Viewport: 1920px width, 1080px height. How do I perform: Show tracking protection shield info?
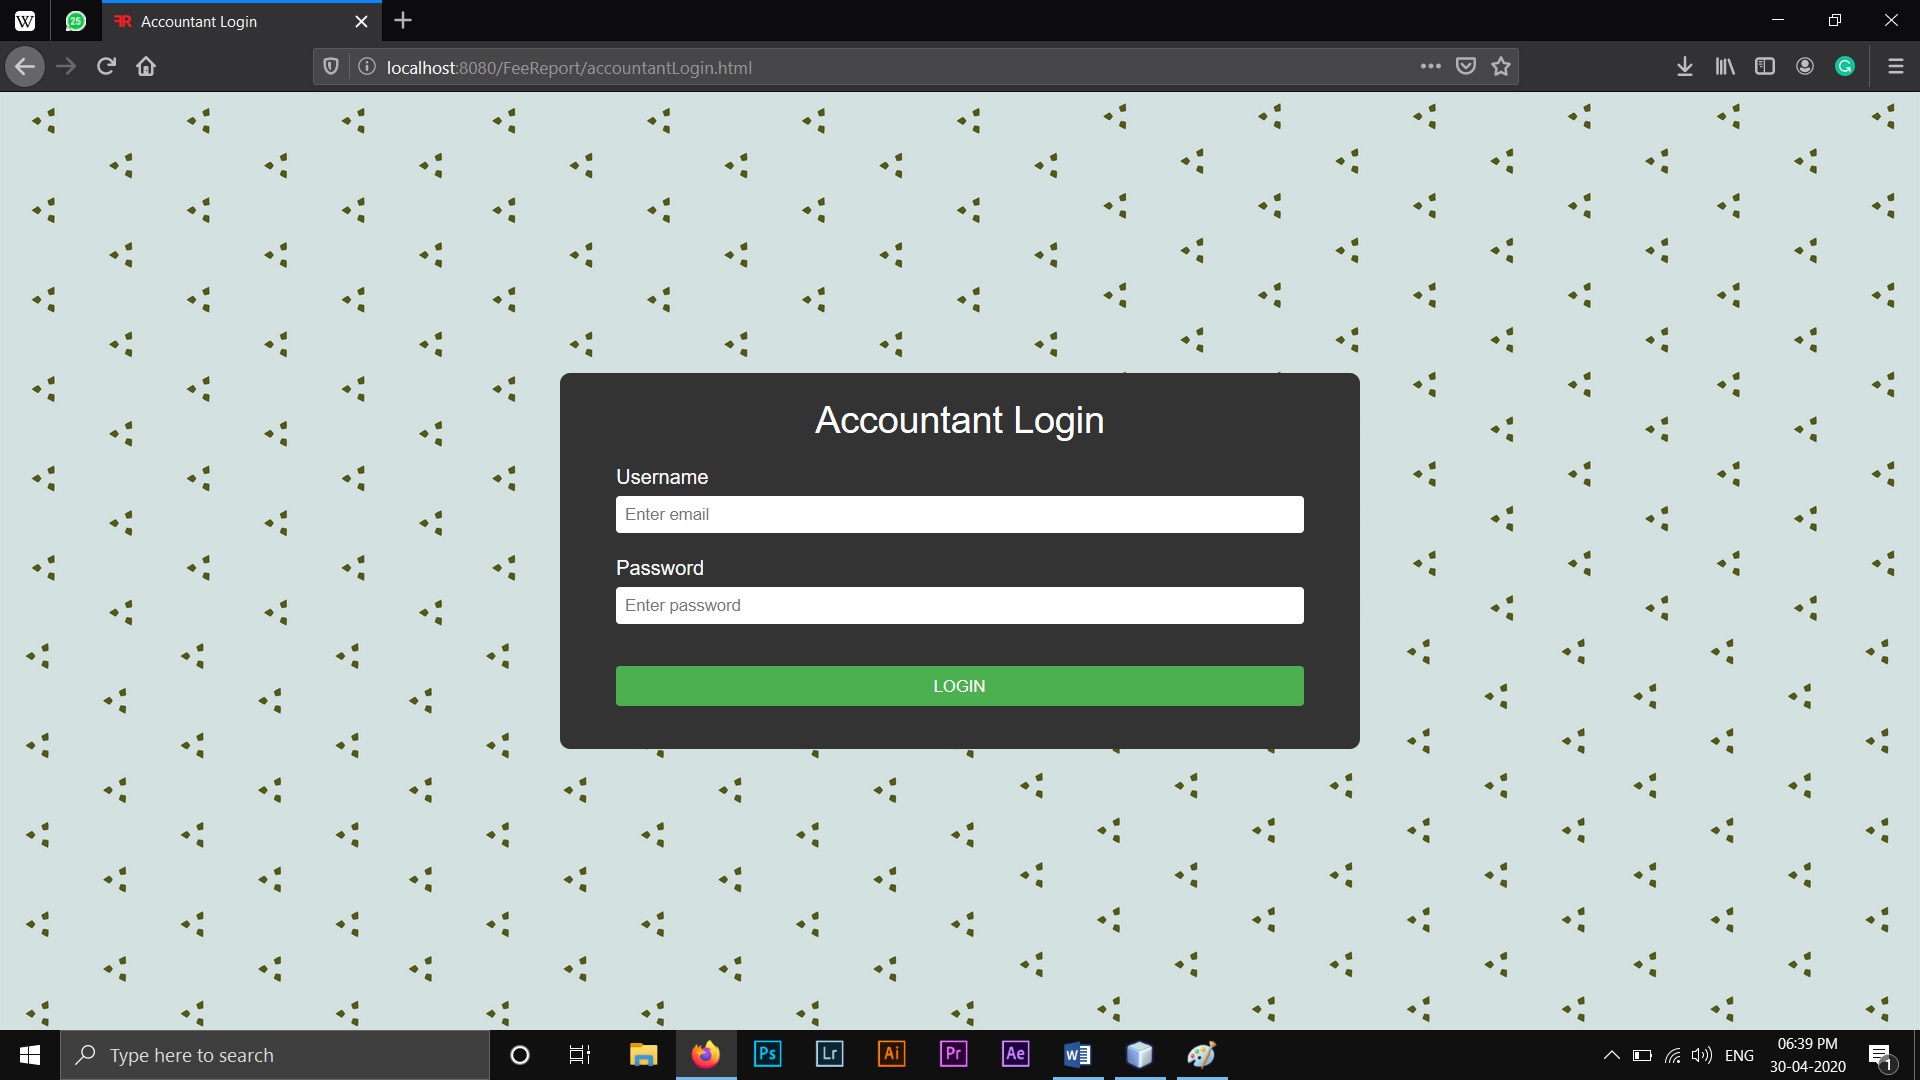point(331,66)
